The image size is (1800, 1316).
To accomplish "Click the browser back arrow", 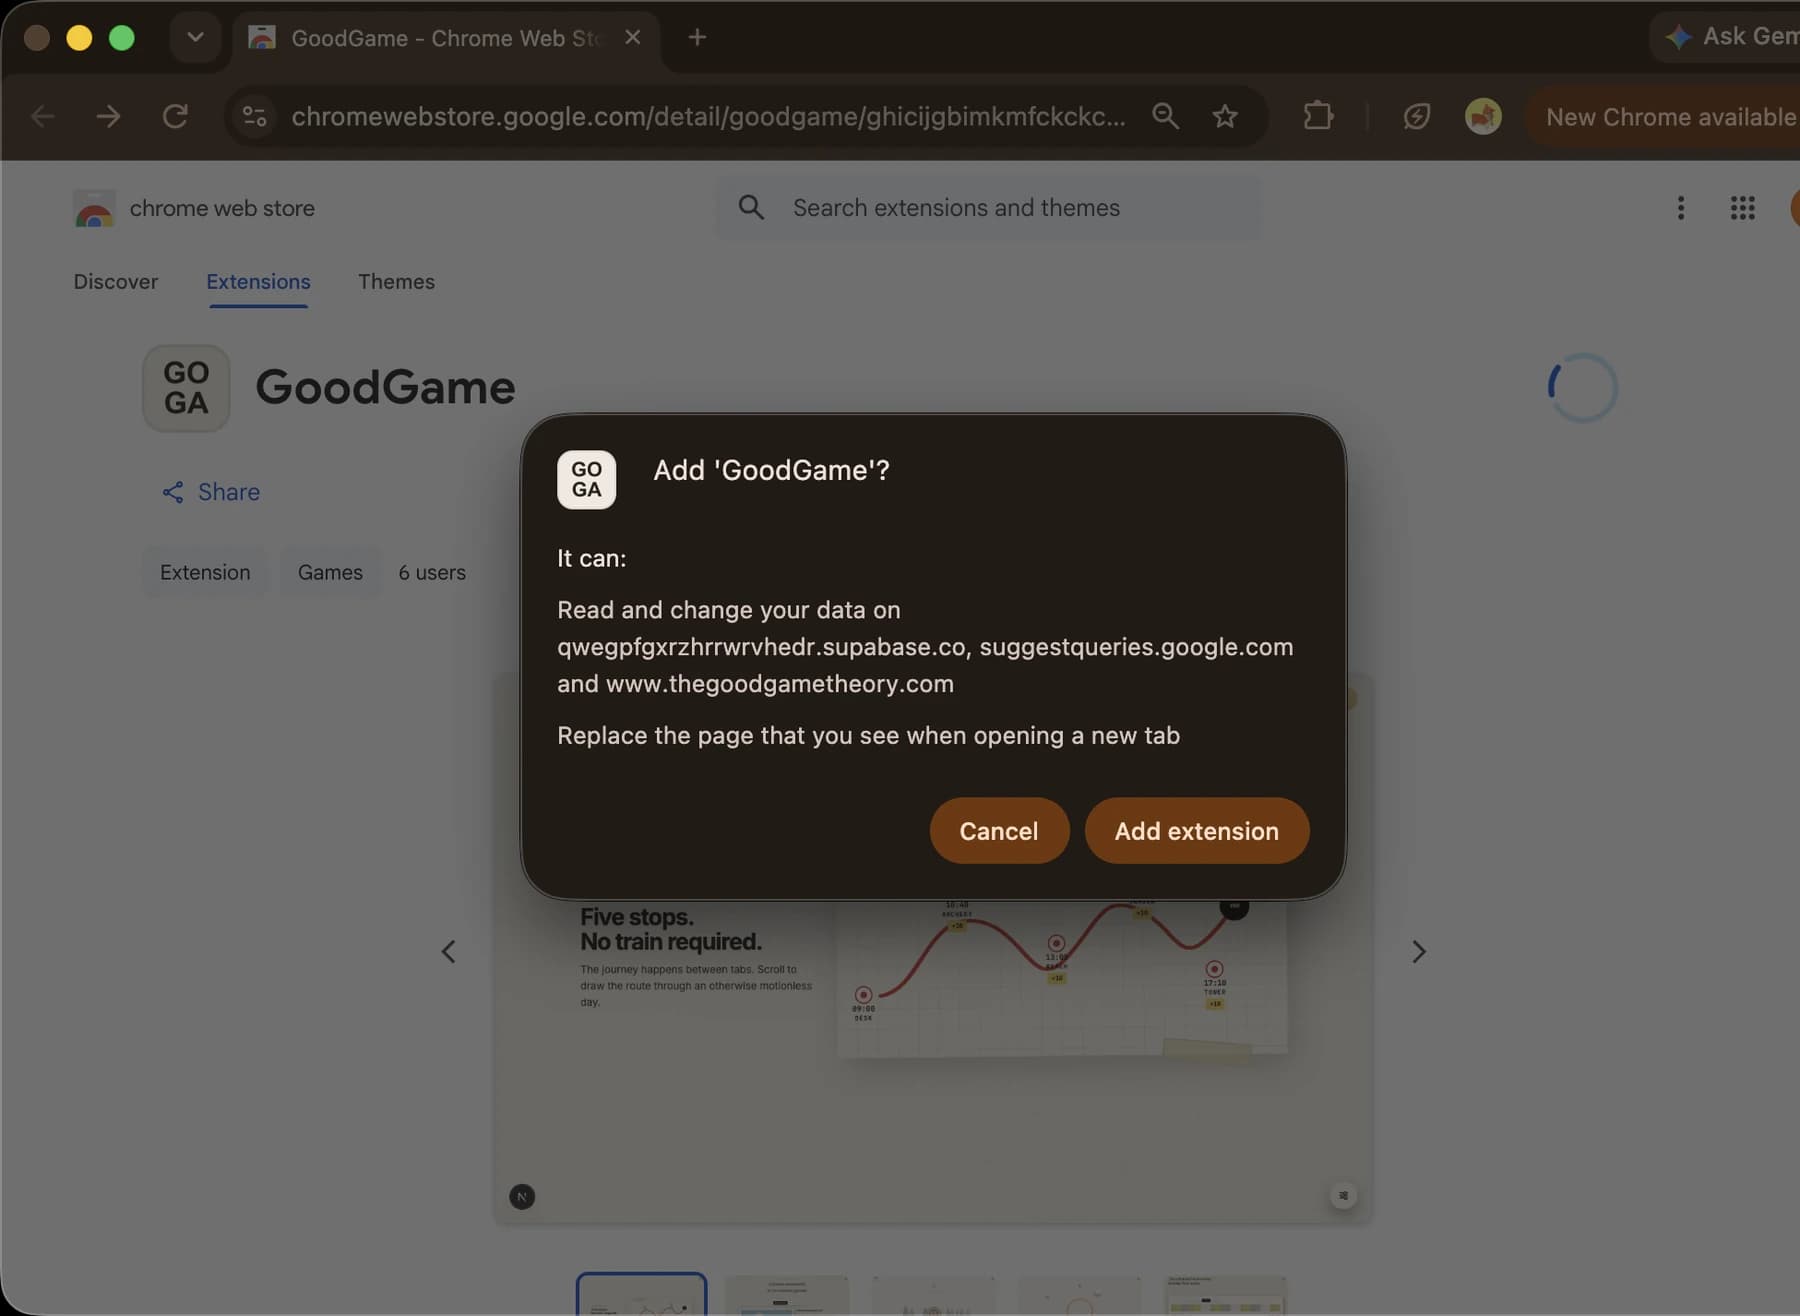I will pos(43,117).
